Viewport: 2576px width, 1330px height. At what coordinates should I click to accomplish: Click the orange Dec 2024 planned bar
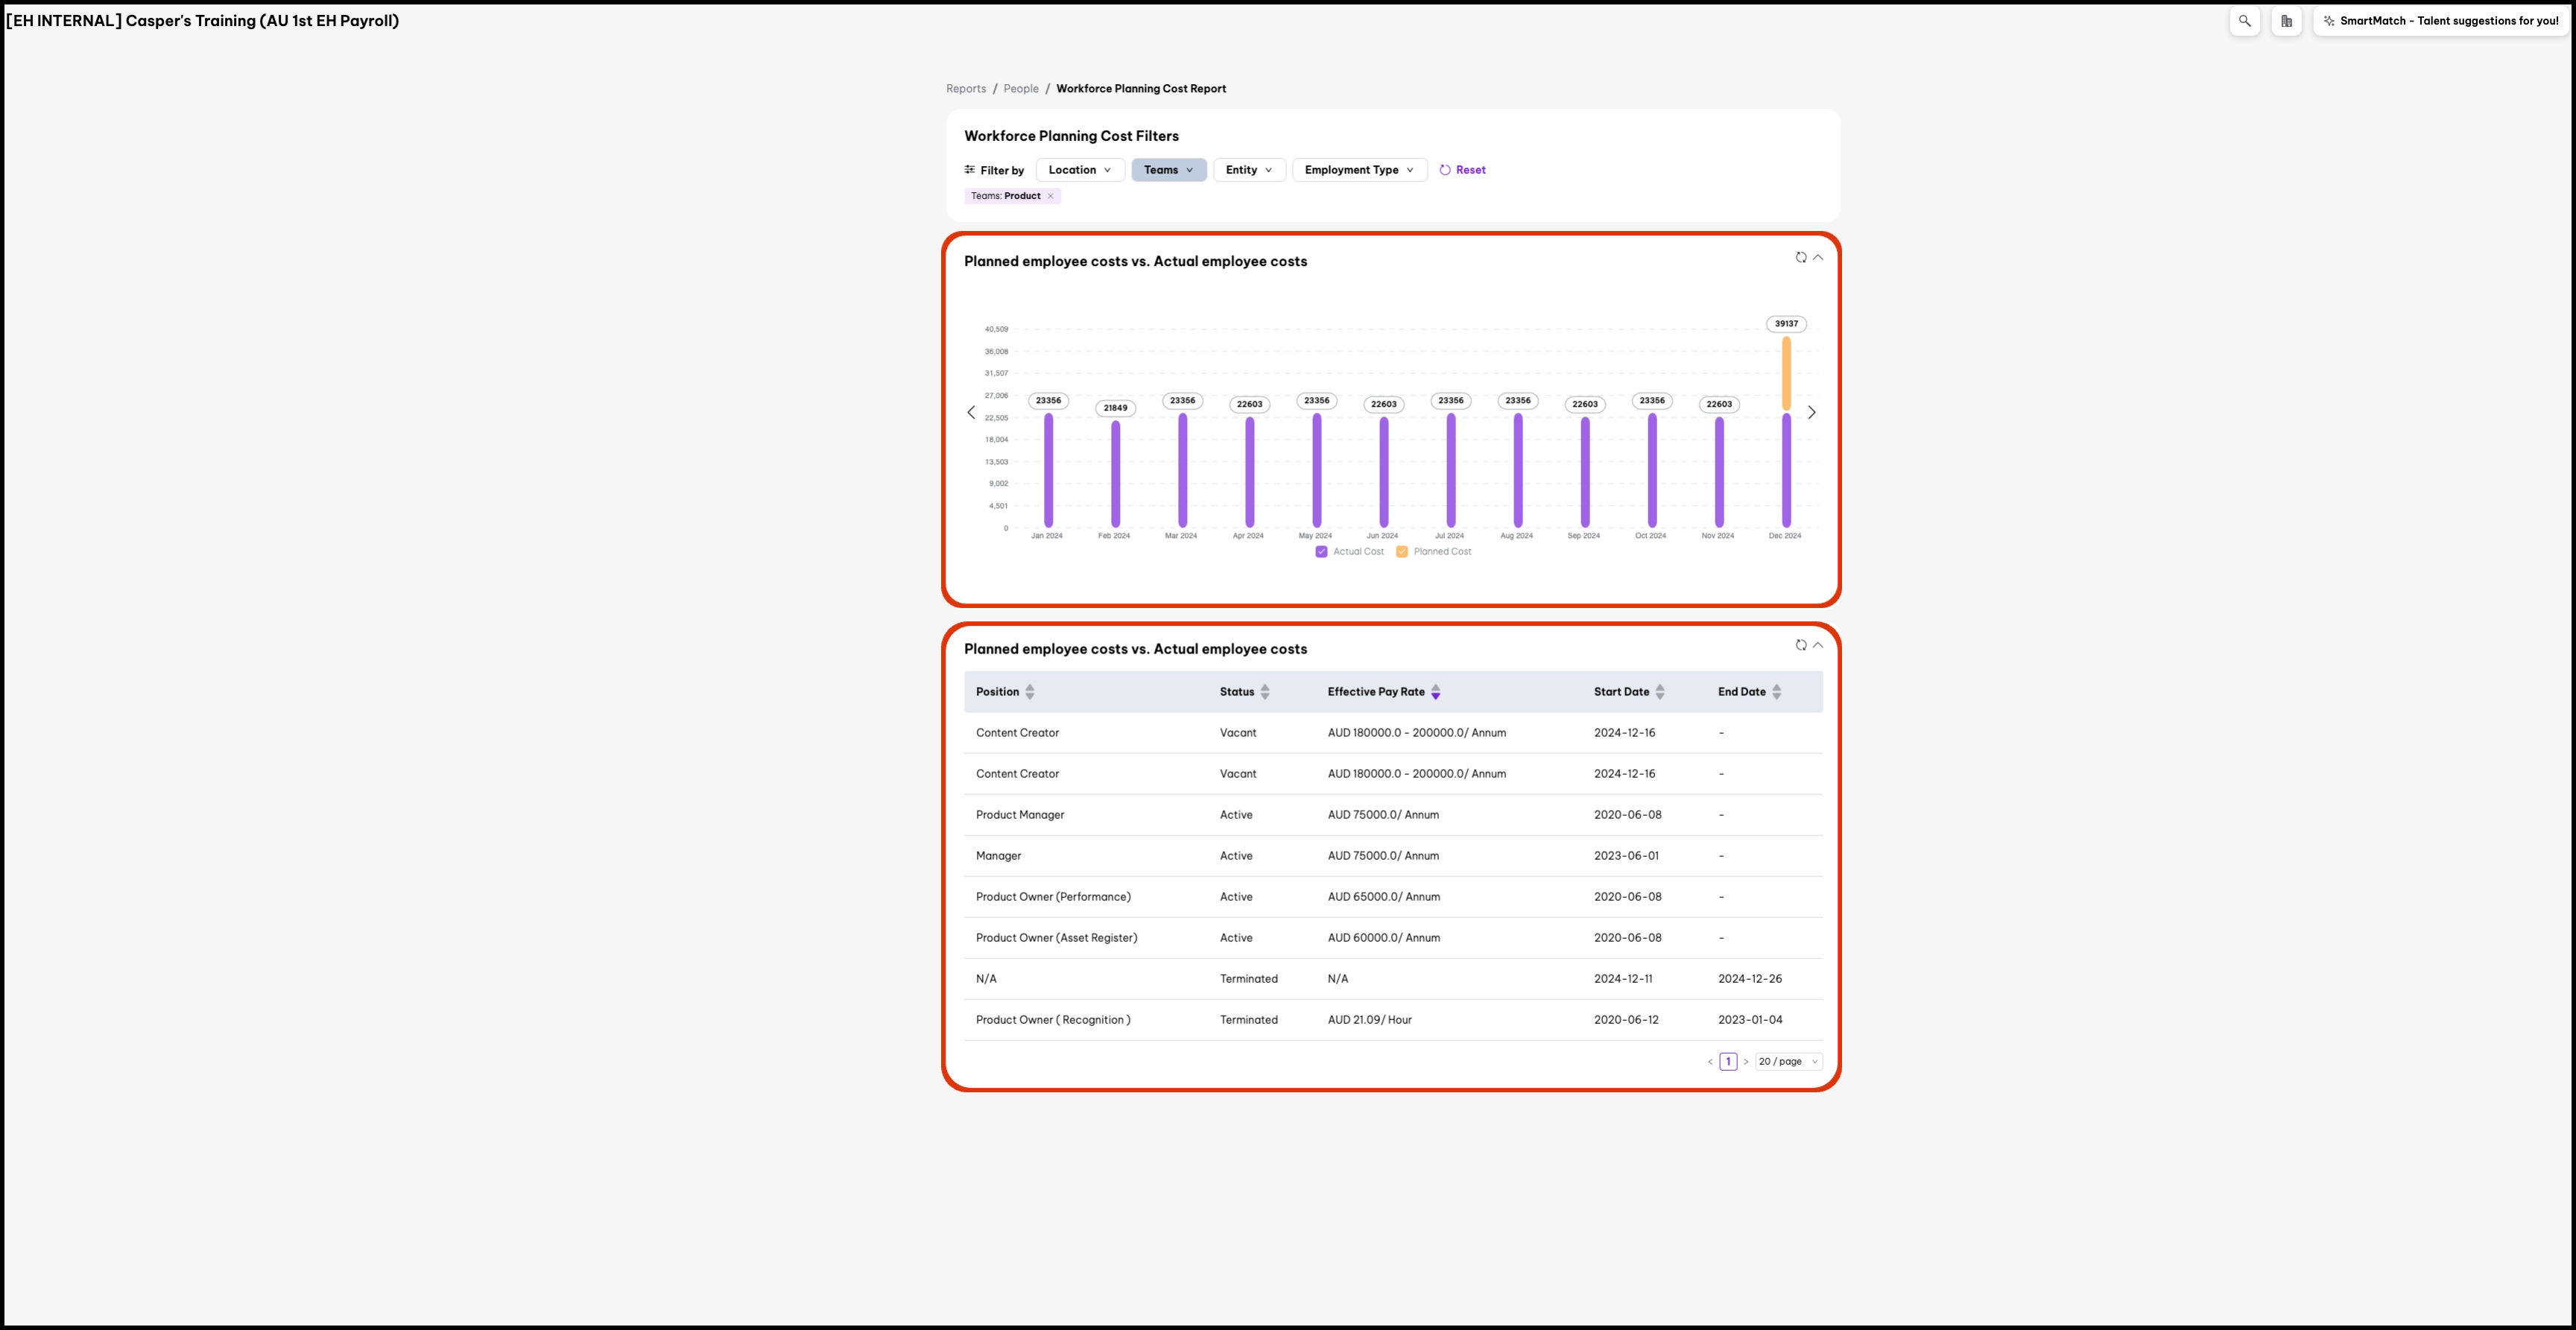[1786, 373]
